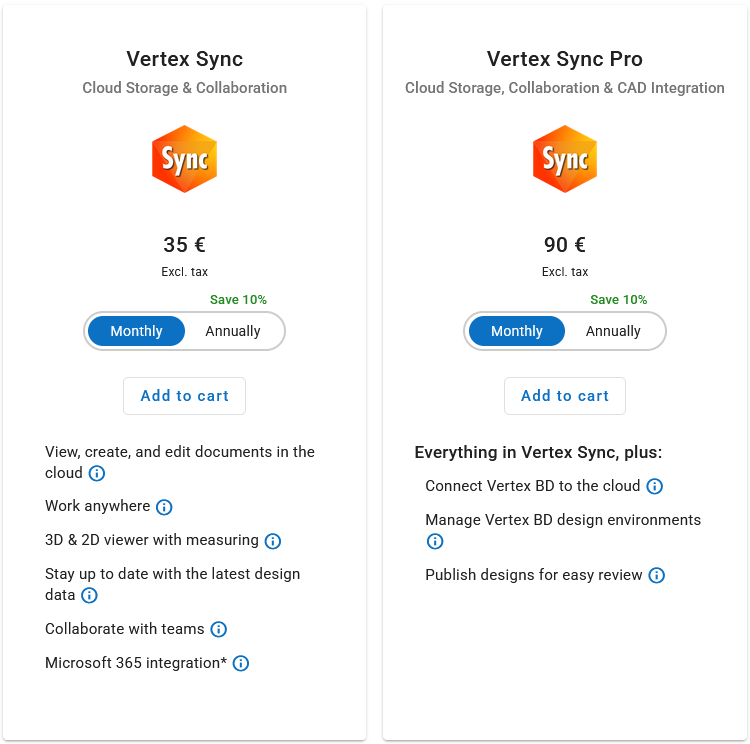The image size is (750, 744).
Task: Switch Vertex Sync Pro to Annually billing
Action: (x=613, y=331)
